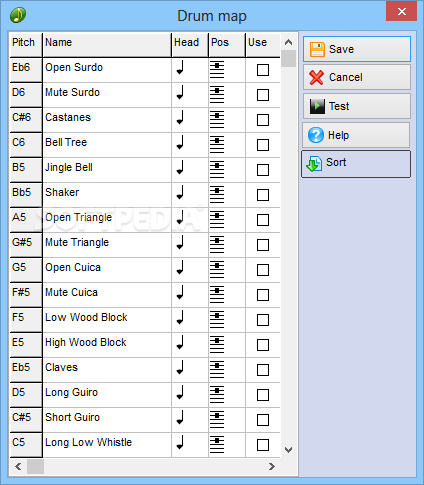Open Help for the drum map
The width and height of the screenshot is (424, 485).
[x=356, y=135]
